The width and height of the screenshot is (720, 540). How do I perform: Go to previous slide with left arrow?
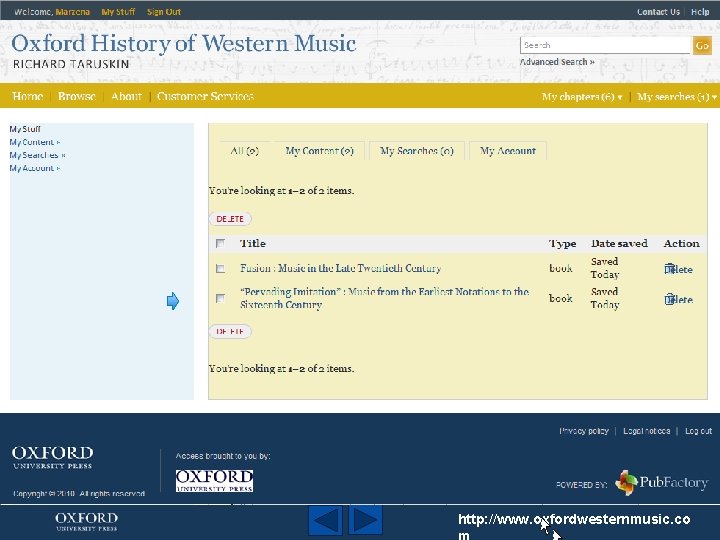point(325,521)
